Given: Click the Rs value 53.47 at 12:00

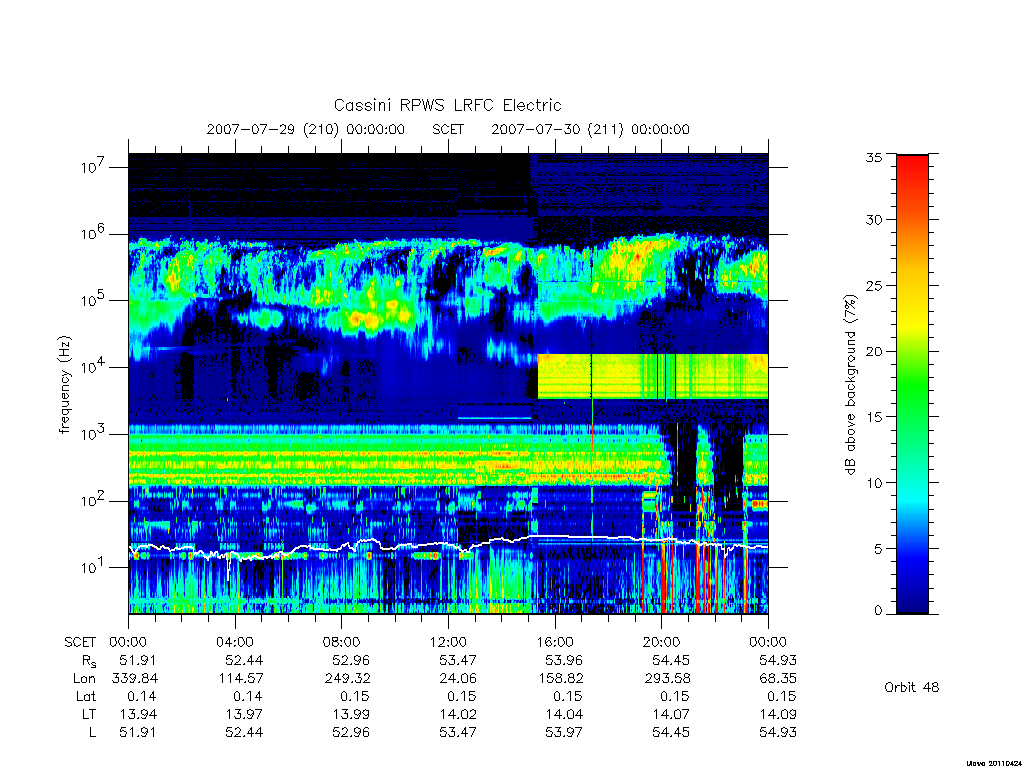Looking at the screenshot, I should (x=458, y=660).
